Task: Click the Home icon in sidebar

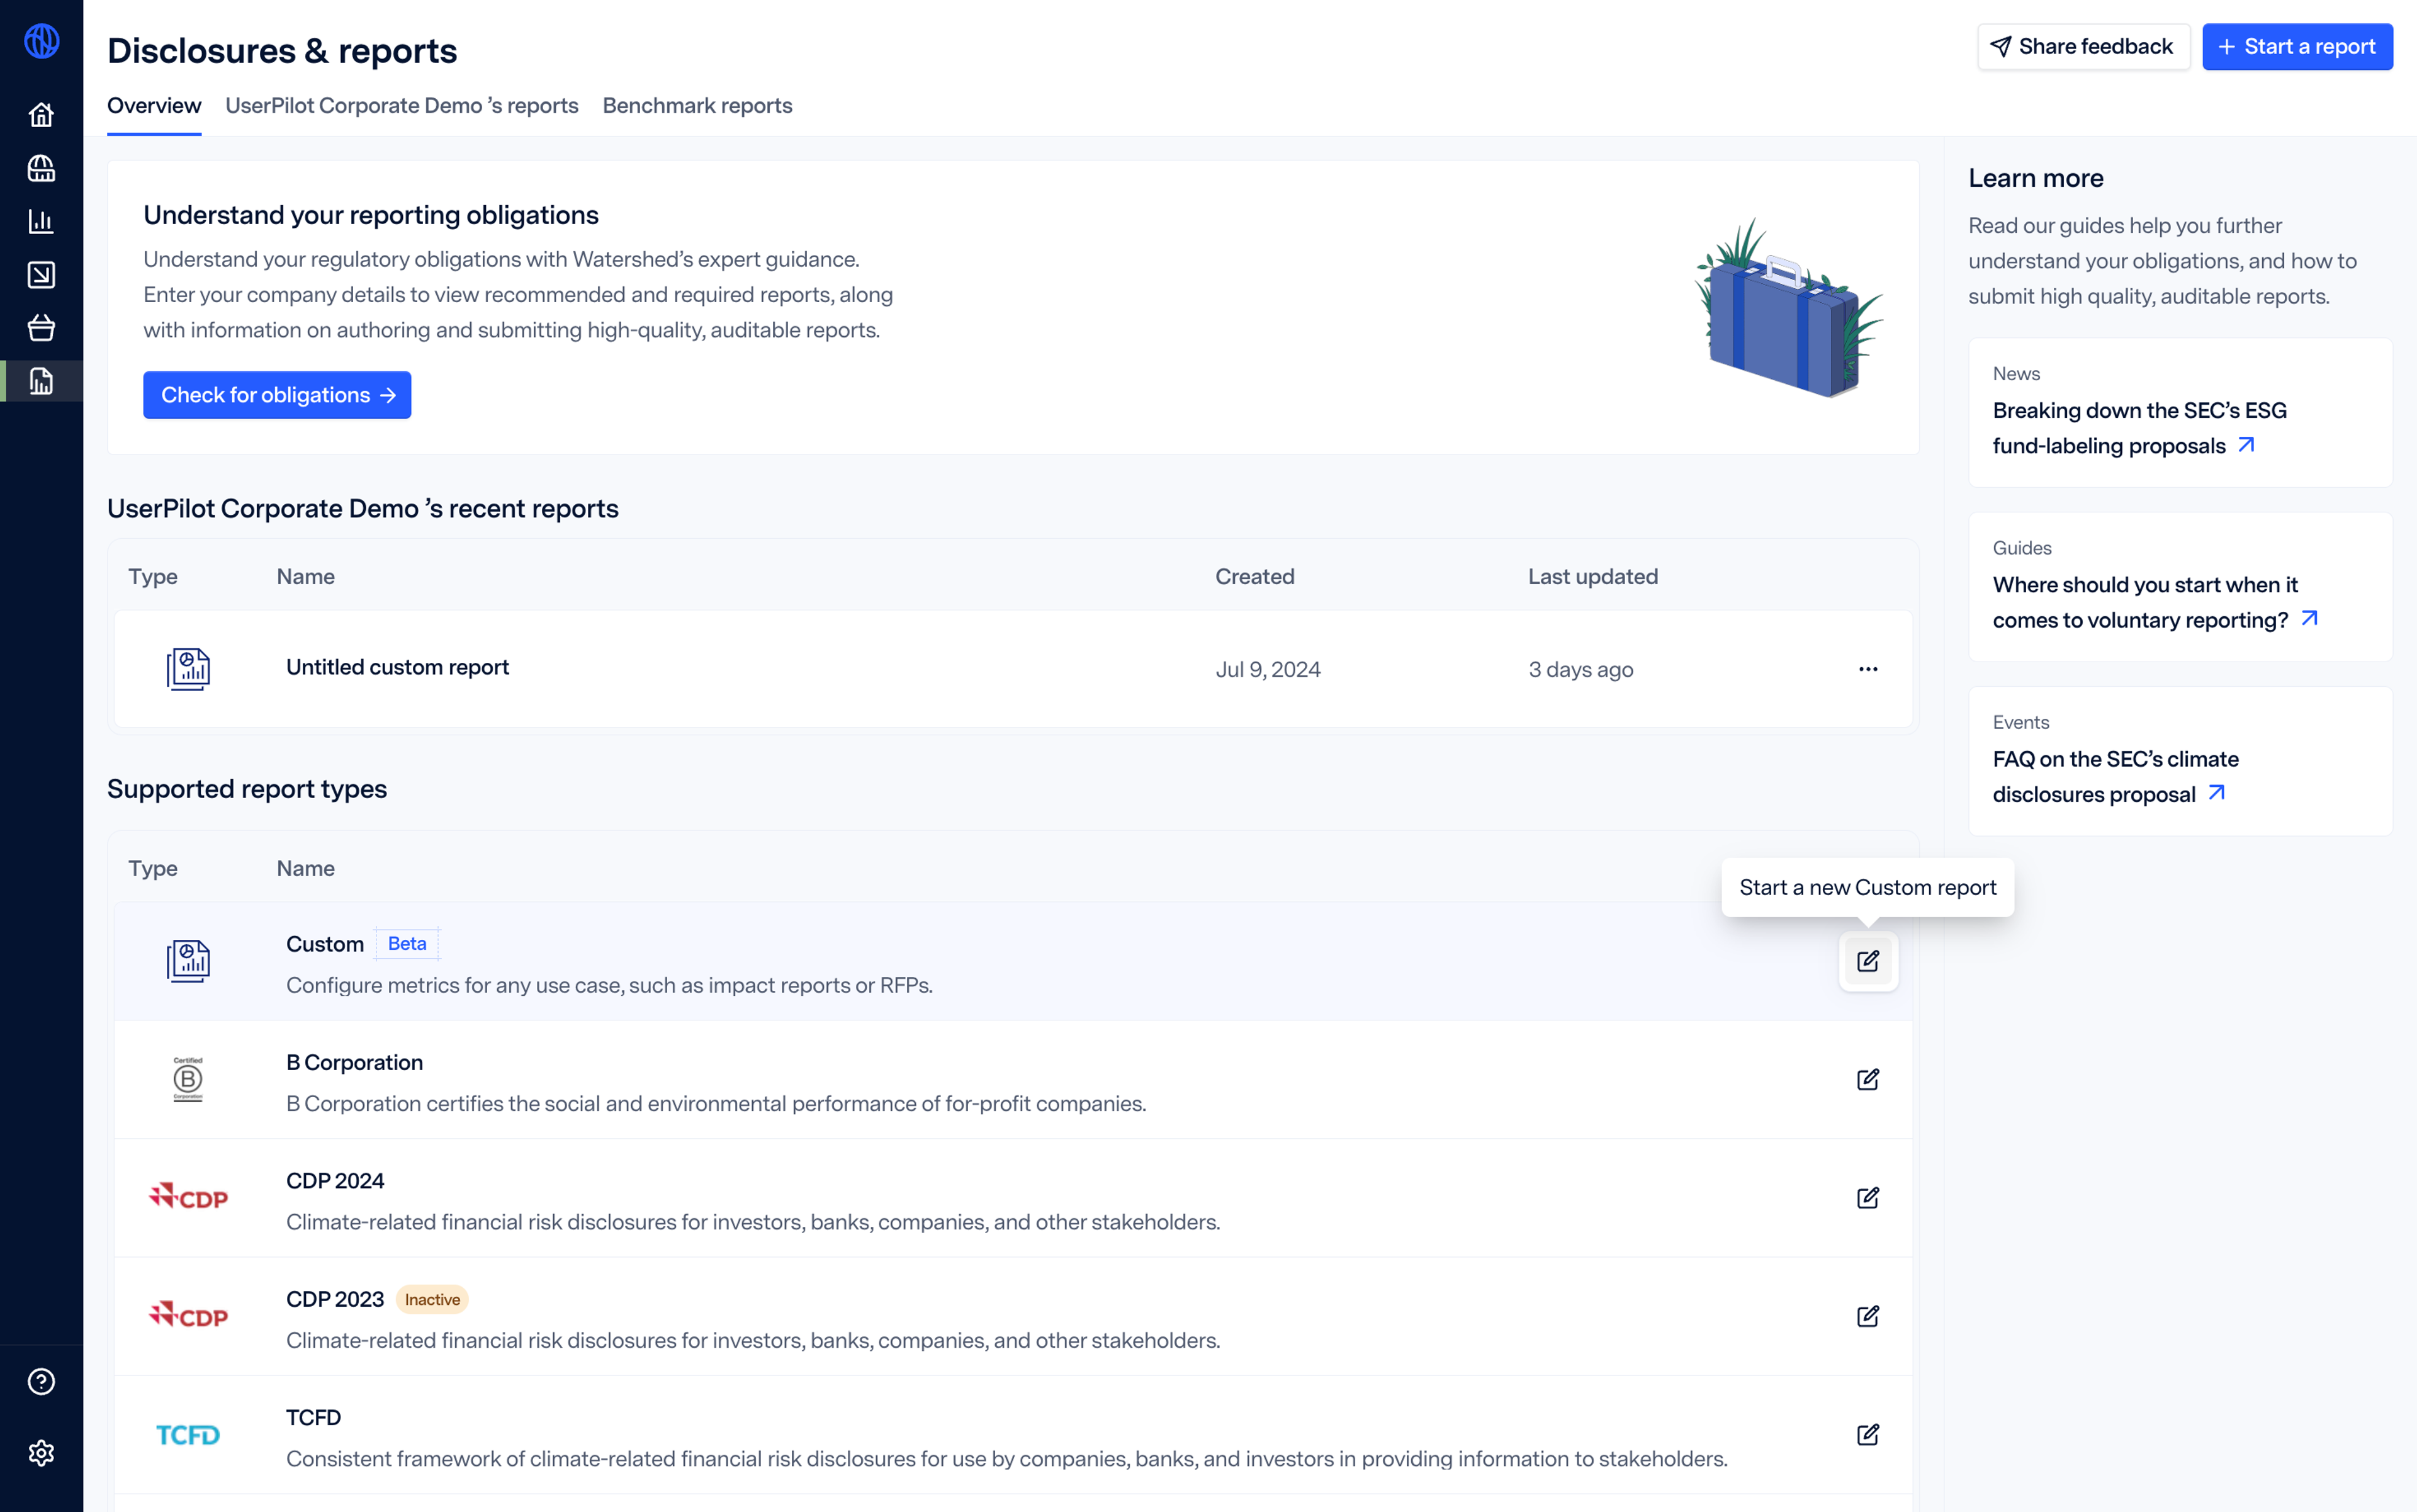Action: [x=41, y=115]
